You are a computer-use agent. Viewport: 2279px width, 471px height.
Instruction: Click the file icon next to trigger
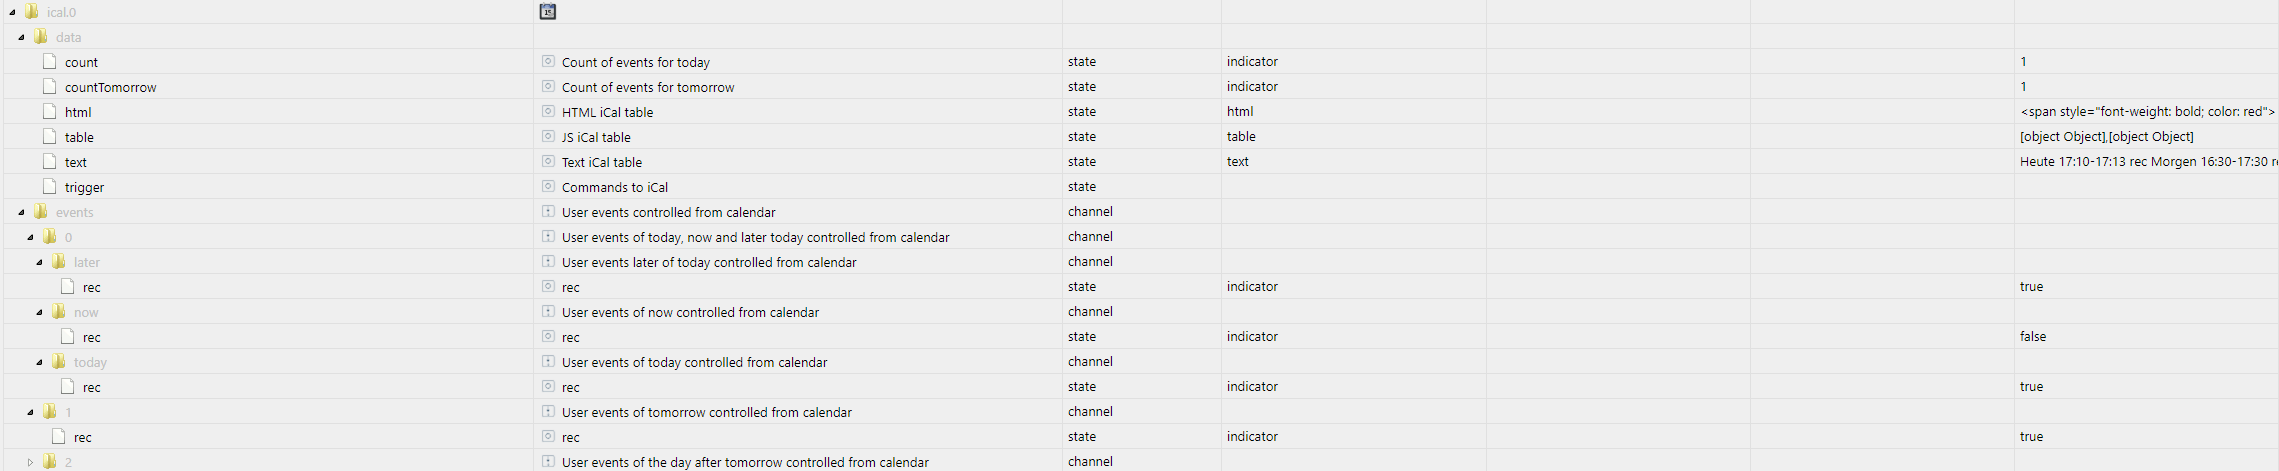50,186
